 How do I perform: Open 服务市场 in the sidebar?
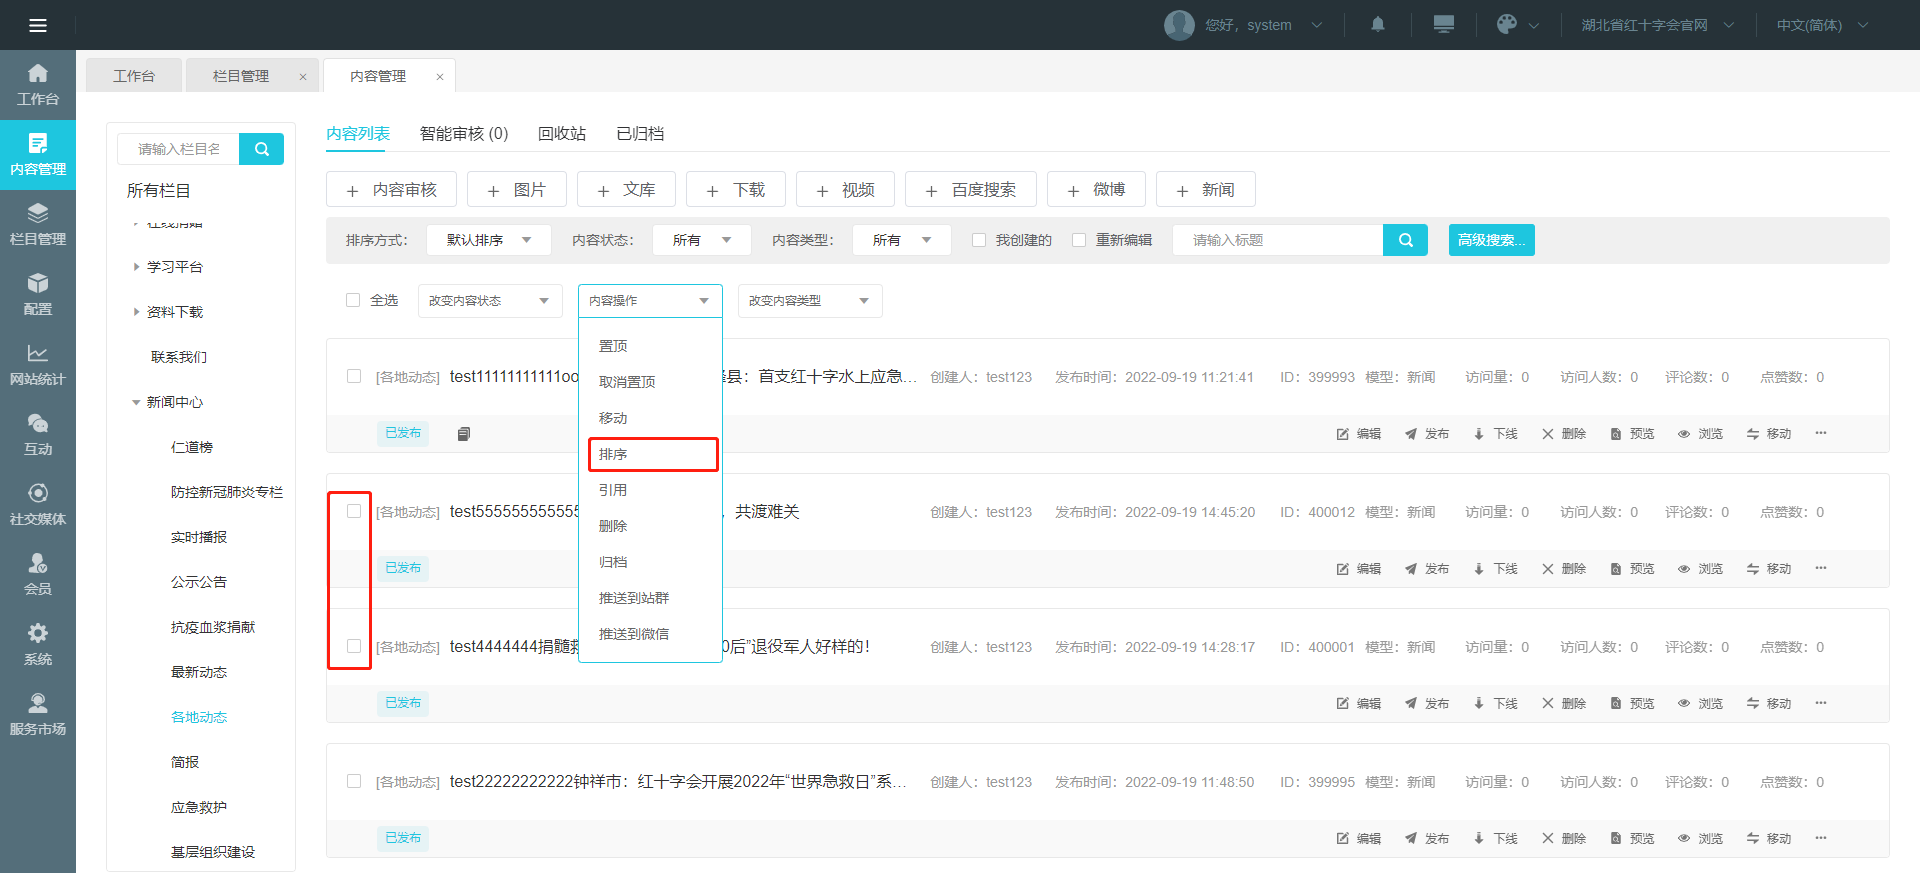click(38, 715)
